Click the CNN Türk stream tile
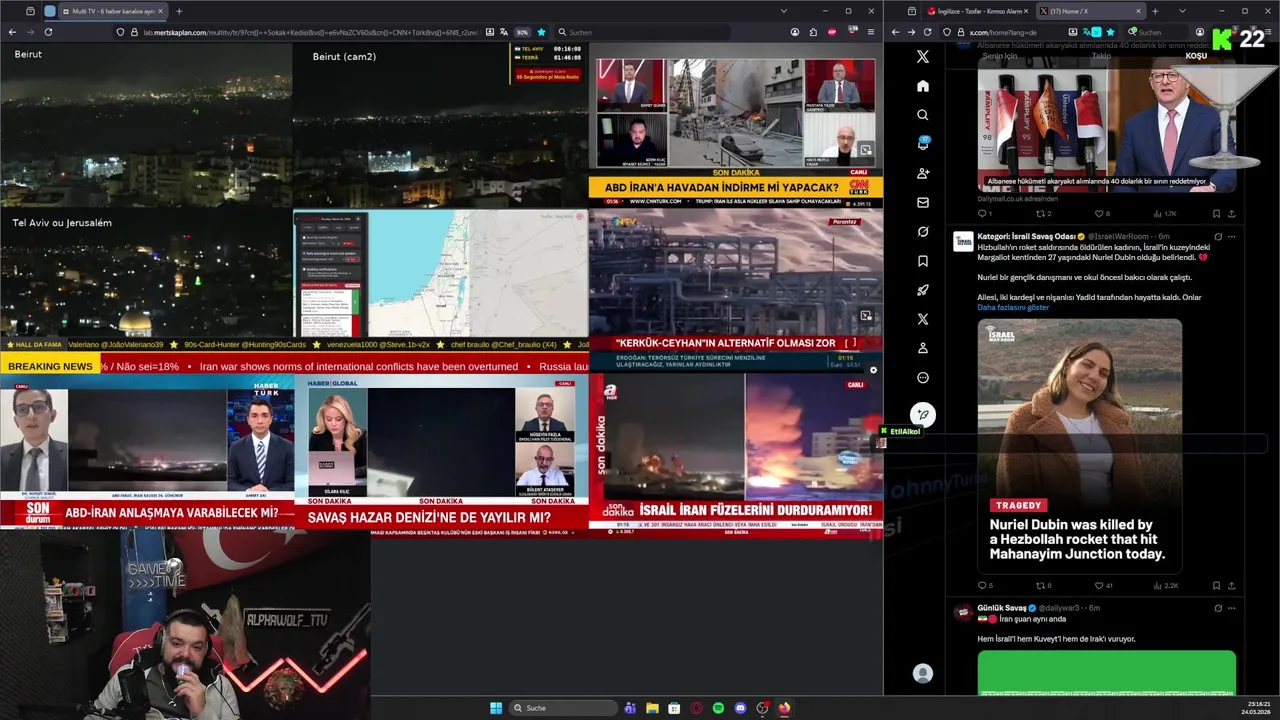 pyautogui.click(x=736, y=125)
